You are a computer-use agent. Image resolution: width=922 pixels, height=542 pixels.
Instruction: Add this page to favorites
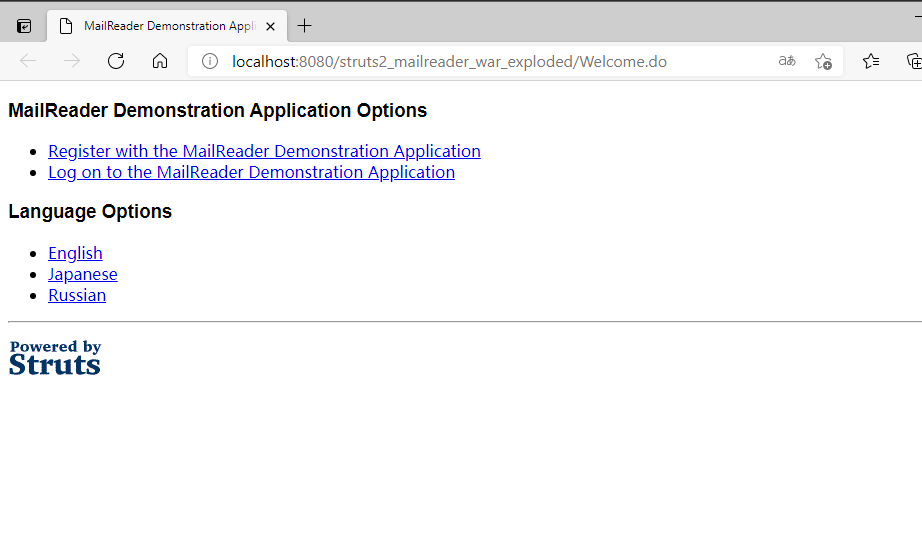tap(823, 61)
